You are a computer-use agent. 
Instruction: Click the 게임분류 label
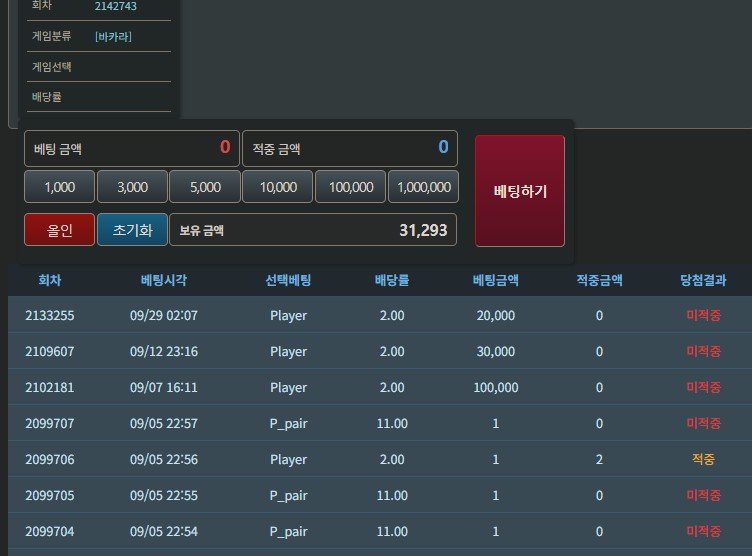[x=51, y=36]
